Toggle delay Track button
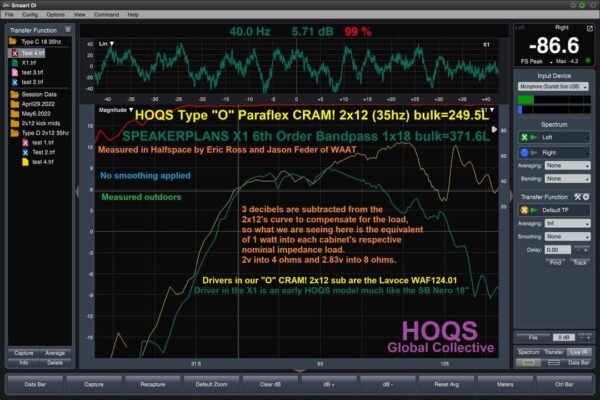The height and width of the screenshot is (400, 600). pos(580,262)
